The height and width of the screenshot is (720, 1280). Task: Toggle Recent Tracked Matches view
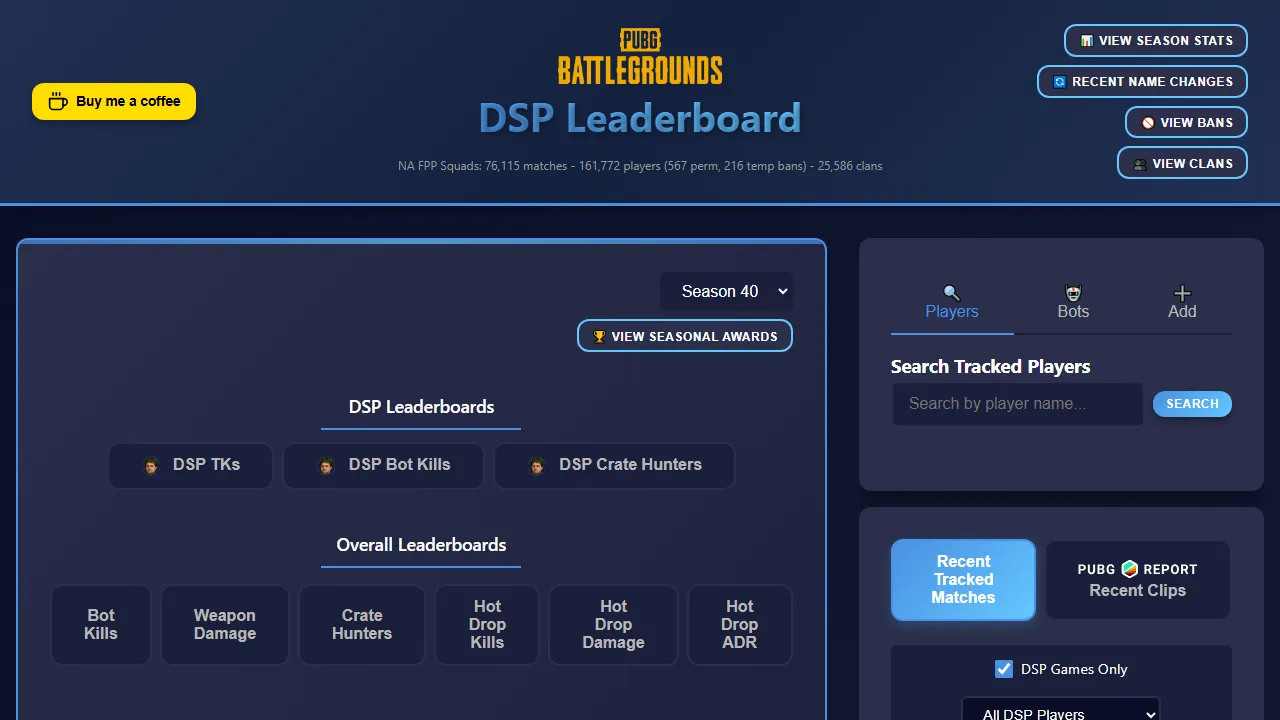tap(962, 580)
